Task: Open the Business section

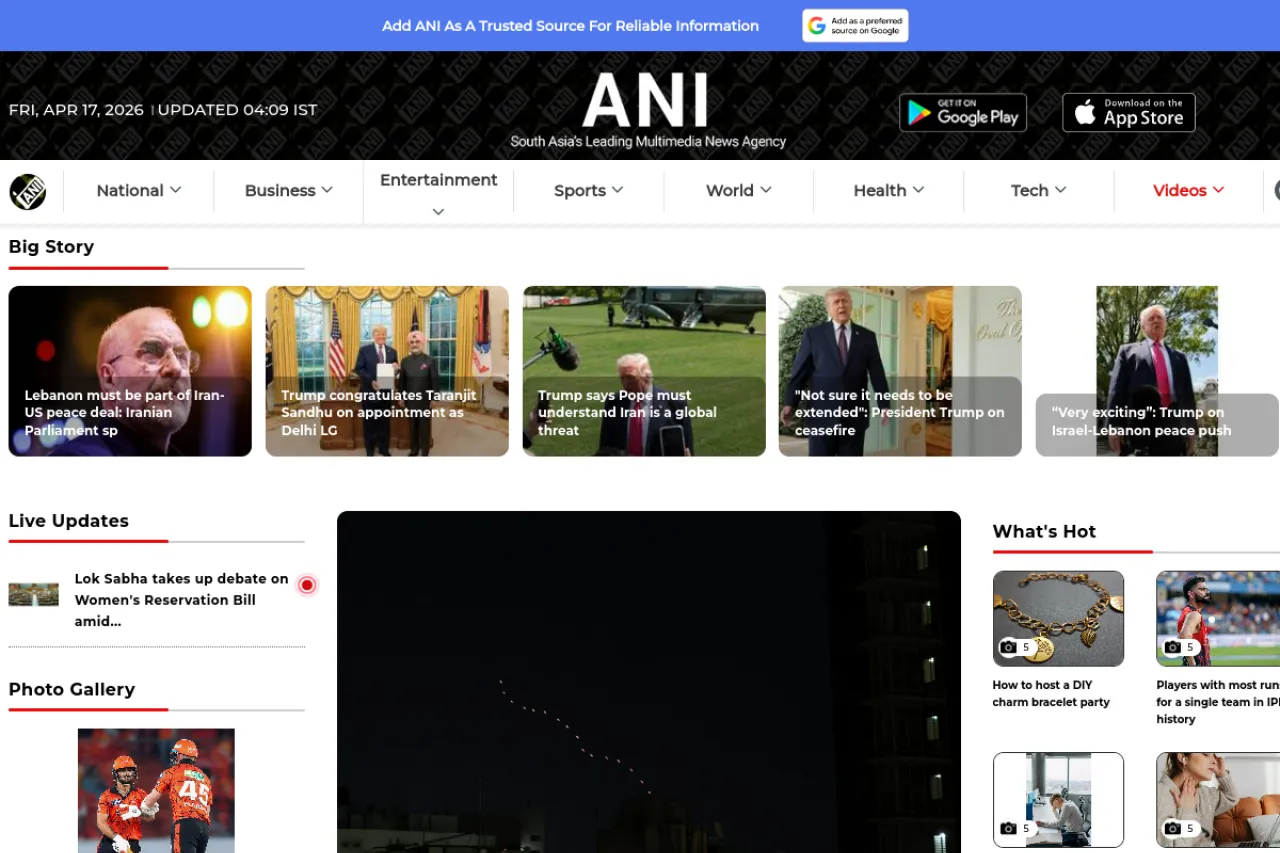Action: tap(280, 190)
